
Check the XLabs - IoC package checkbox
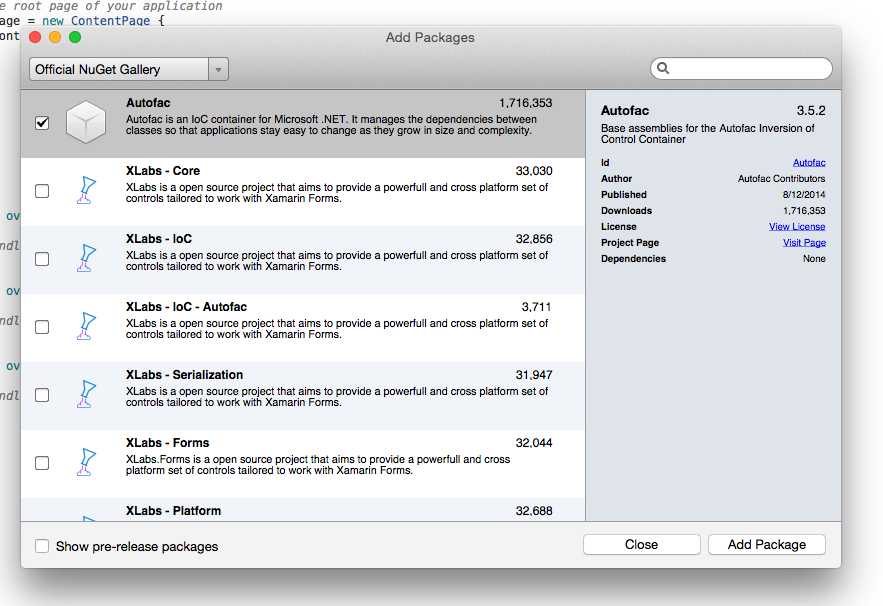(x=42, y=259)
